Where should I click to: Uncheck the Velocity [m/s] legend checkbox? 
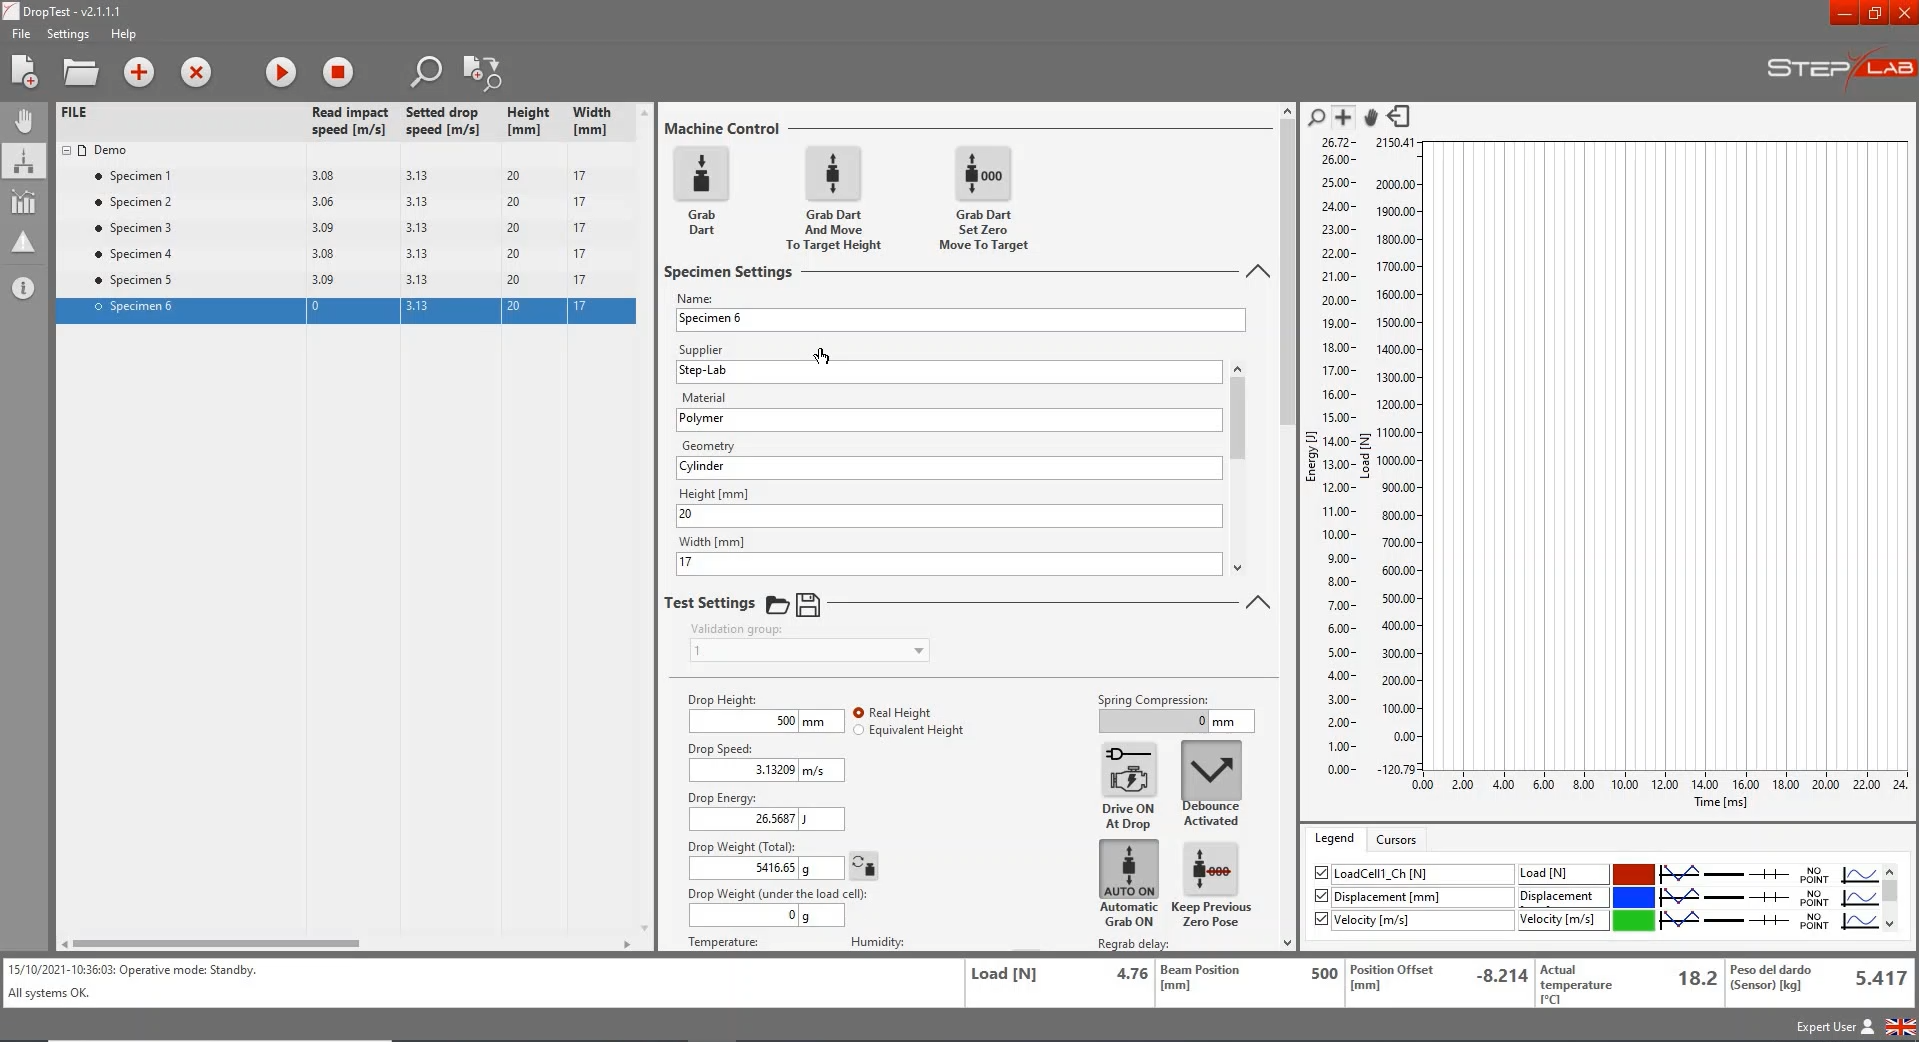(1321, 919)
